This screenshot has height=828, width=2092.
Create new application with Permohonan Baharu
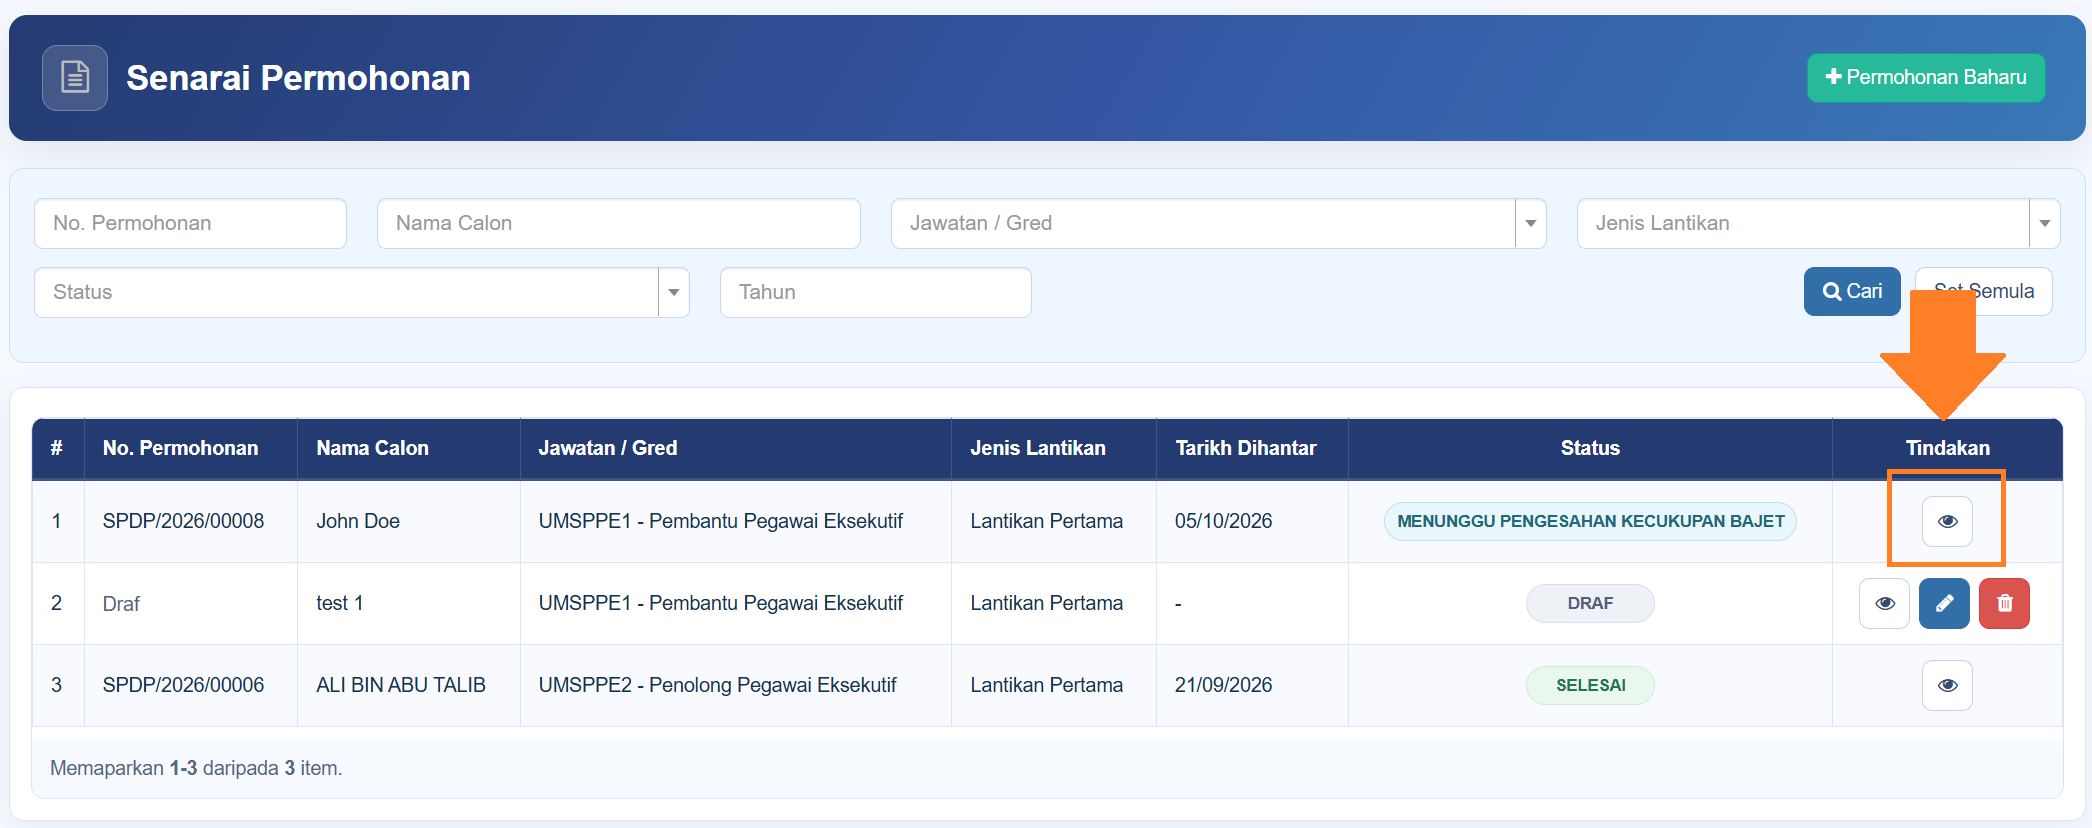pos(1926,78)
